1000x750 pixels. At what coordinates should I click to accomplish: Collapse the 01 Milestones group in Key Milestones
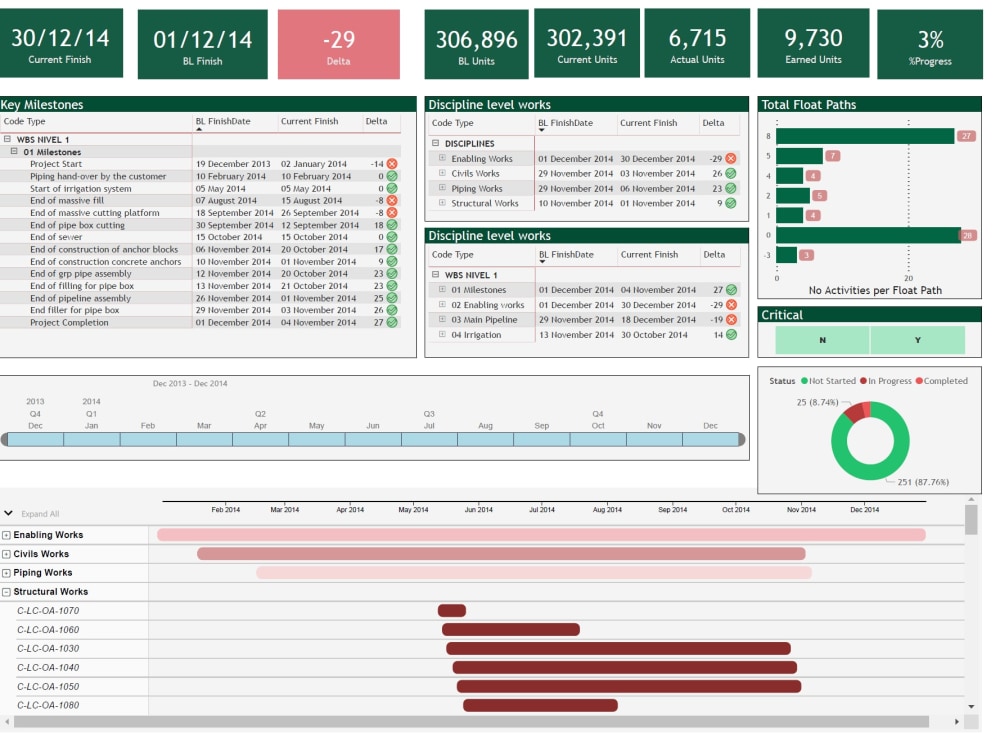(13, 152)
